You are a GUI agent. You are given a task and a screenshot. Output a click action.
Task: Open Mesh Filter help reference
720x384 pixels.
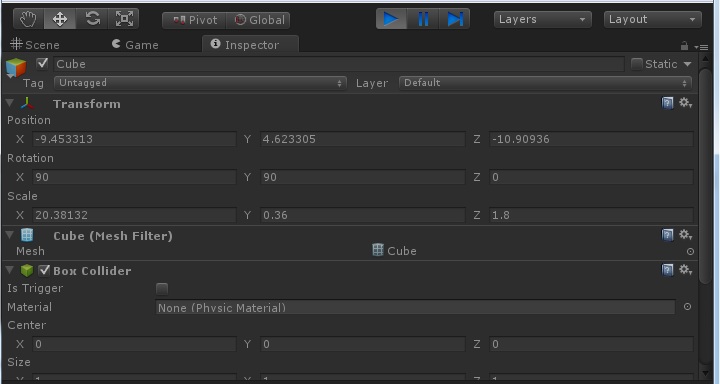click(667, 235)
